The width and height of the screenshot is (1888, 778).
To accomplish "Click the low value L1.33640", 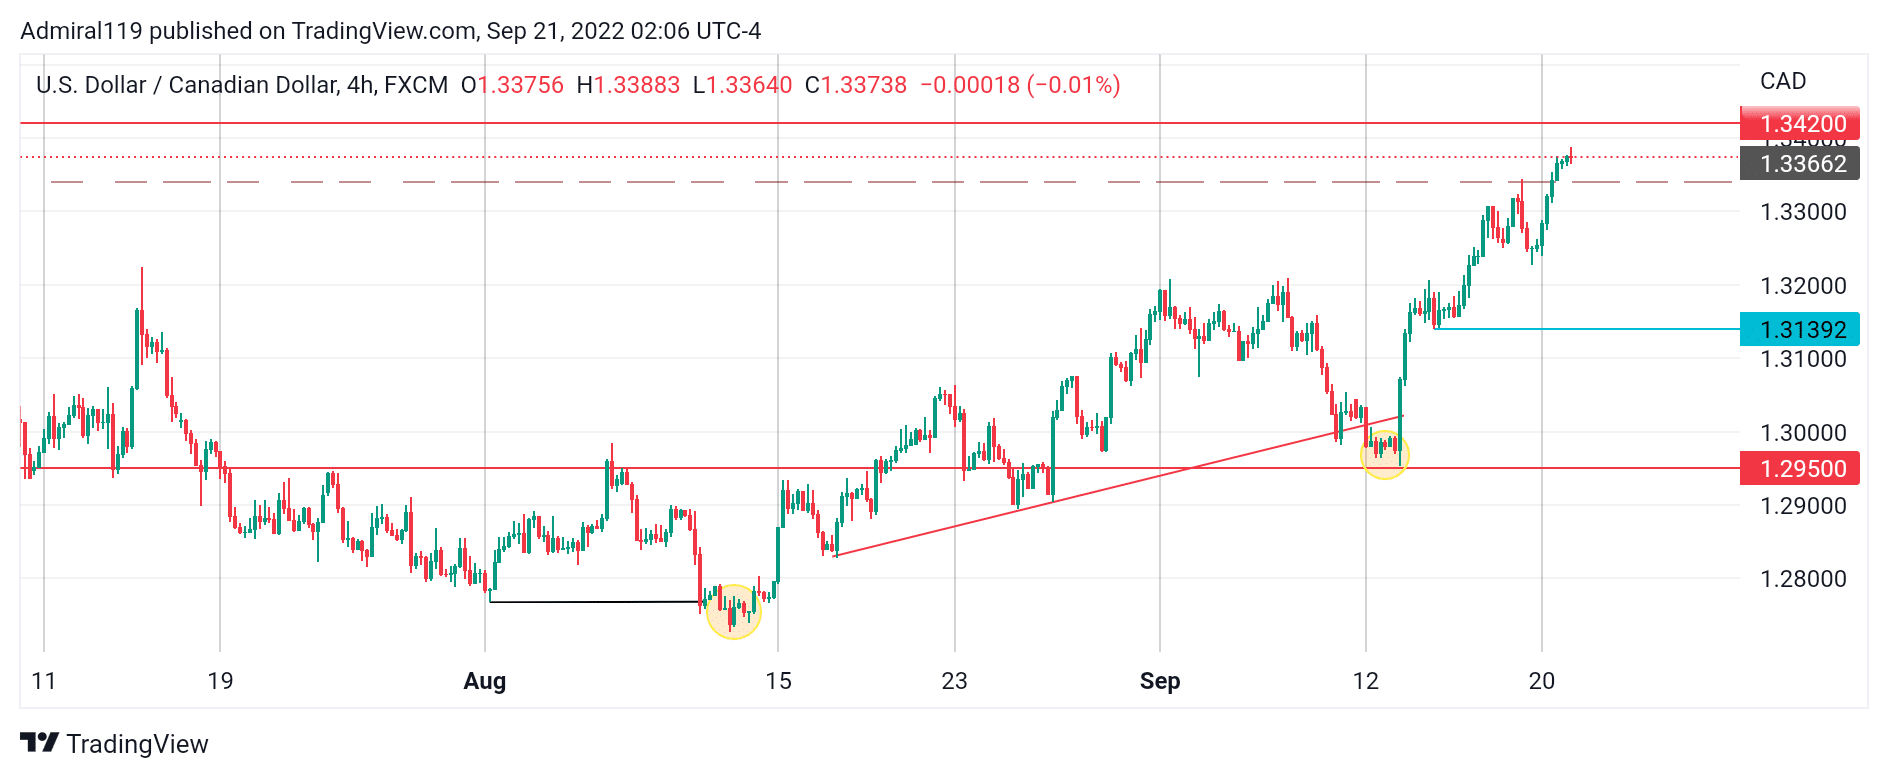I will point(742,85).
